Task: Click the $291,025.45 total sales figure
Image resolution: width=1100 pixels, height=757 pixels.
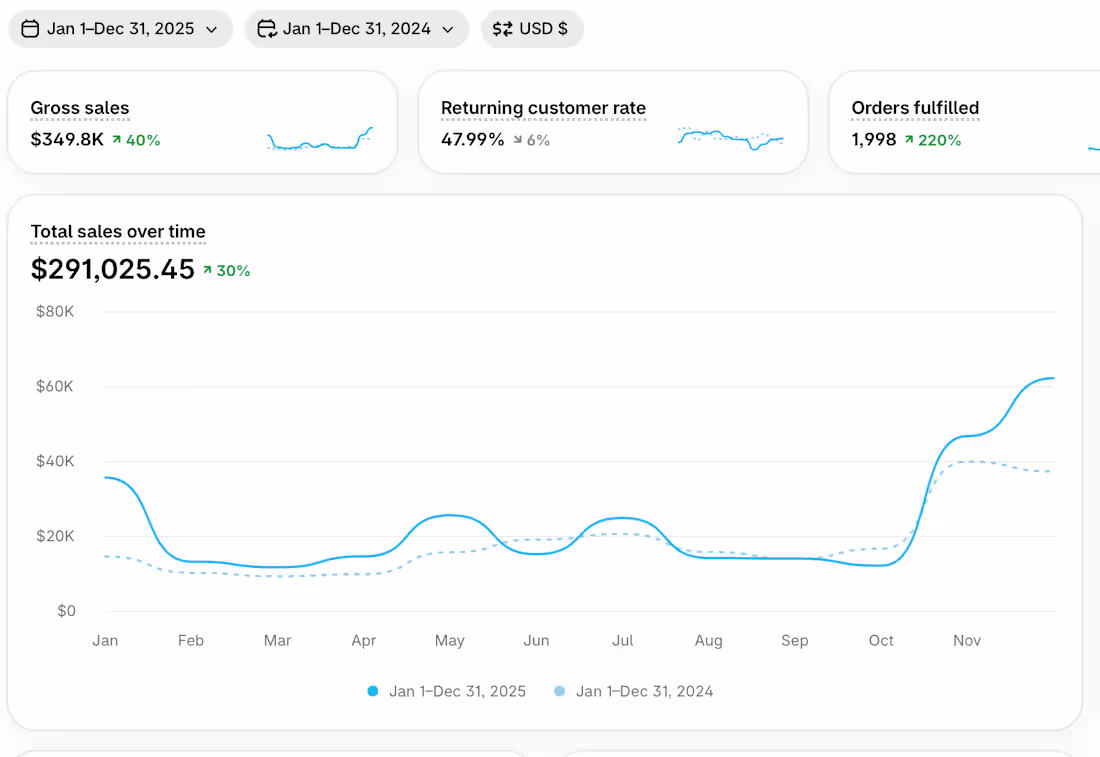Action: coord(112,269)
